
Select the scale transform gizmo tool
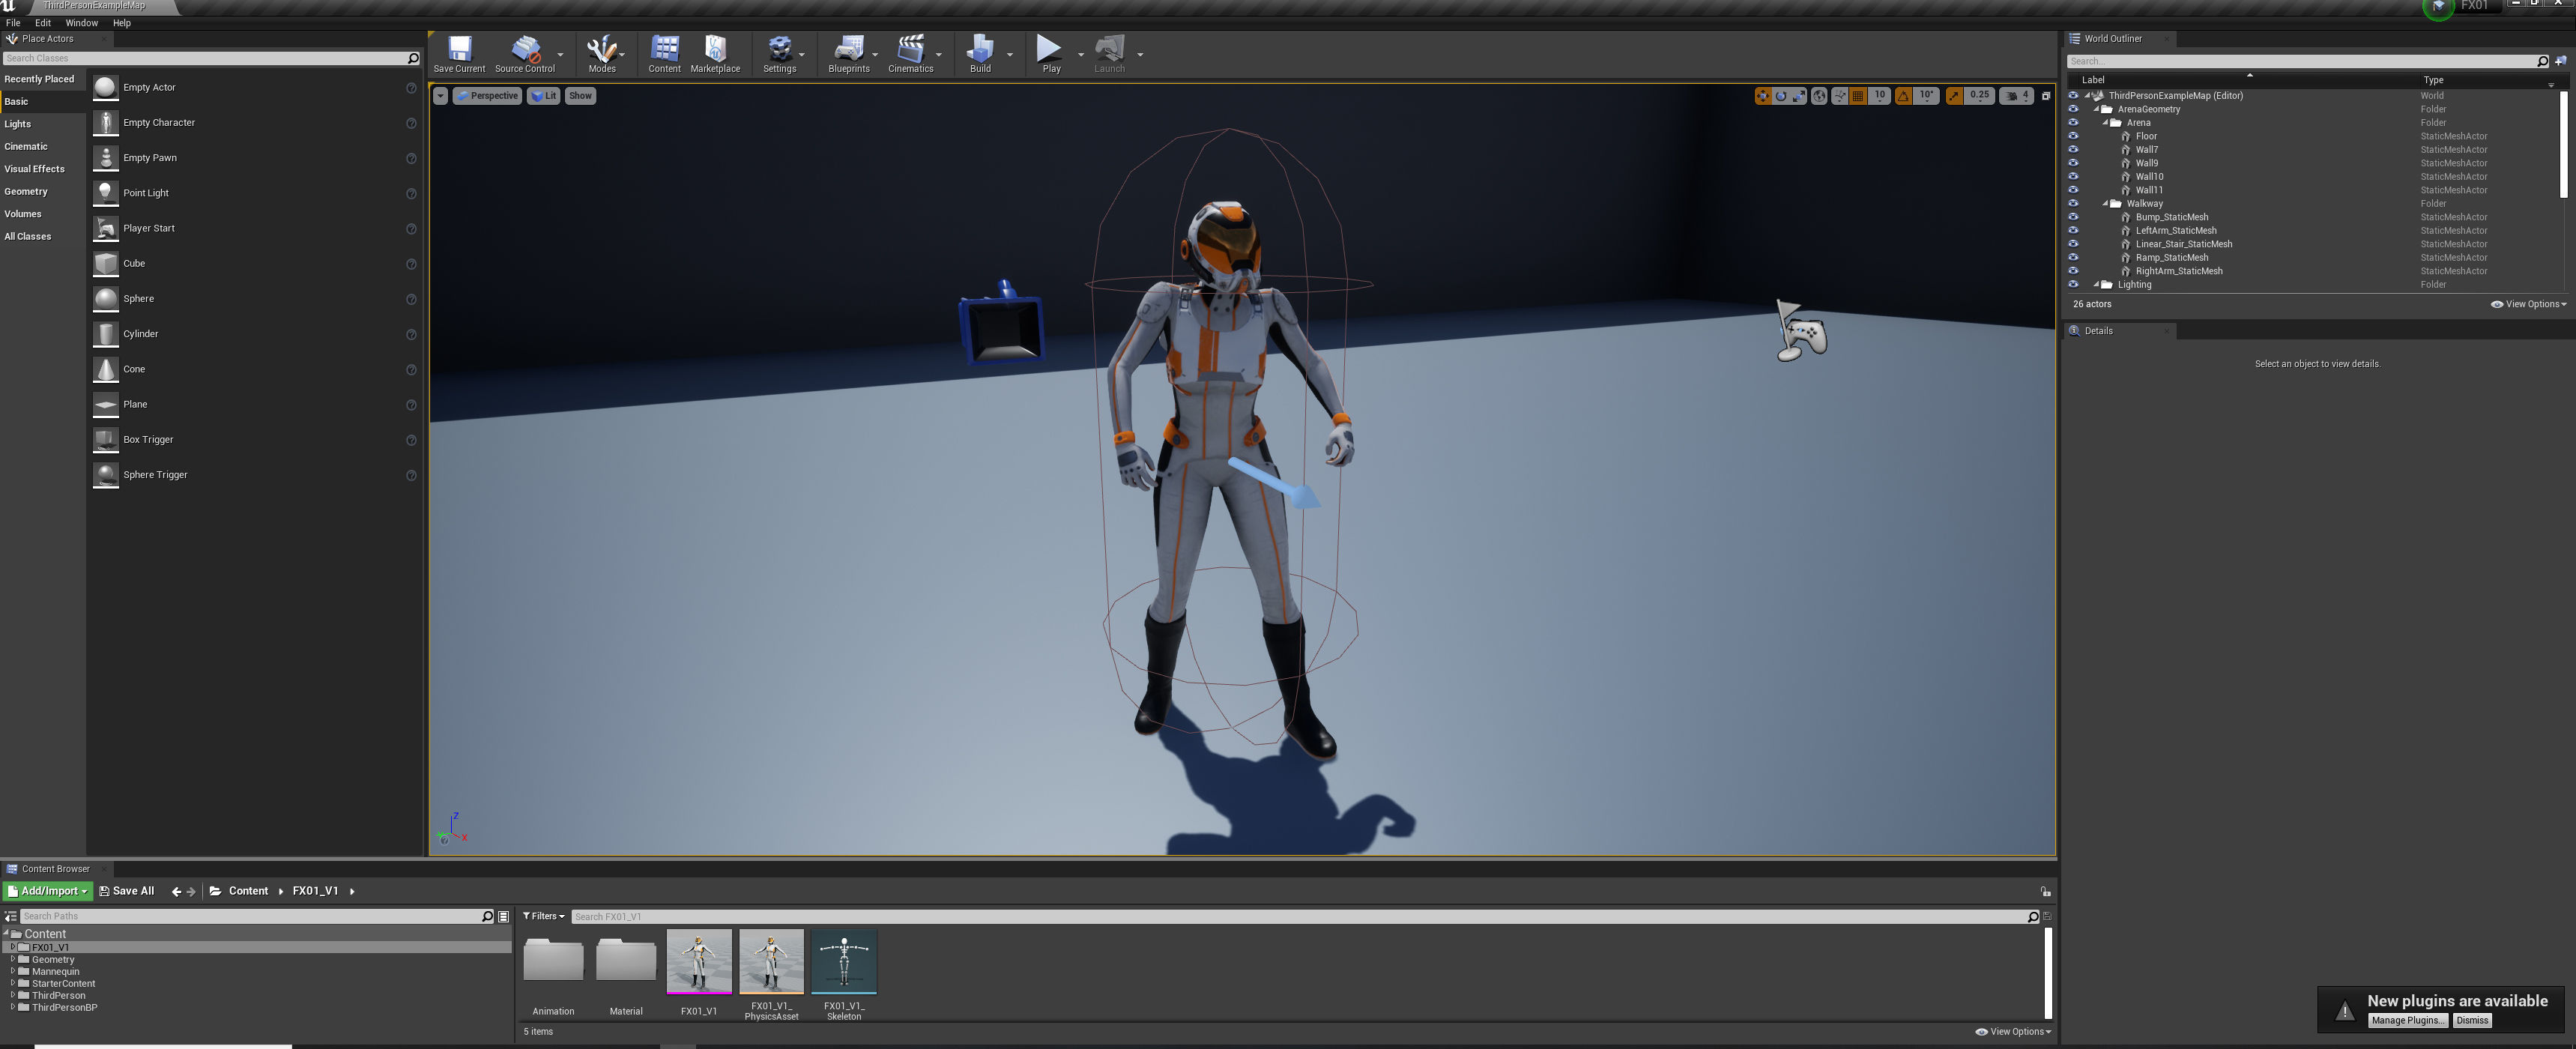click(x=1799, y=96)
